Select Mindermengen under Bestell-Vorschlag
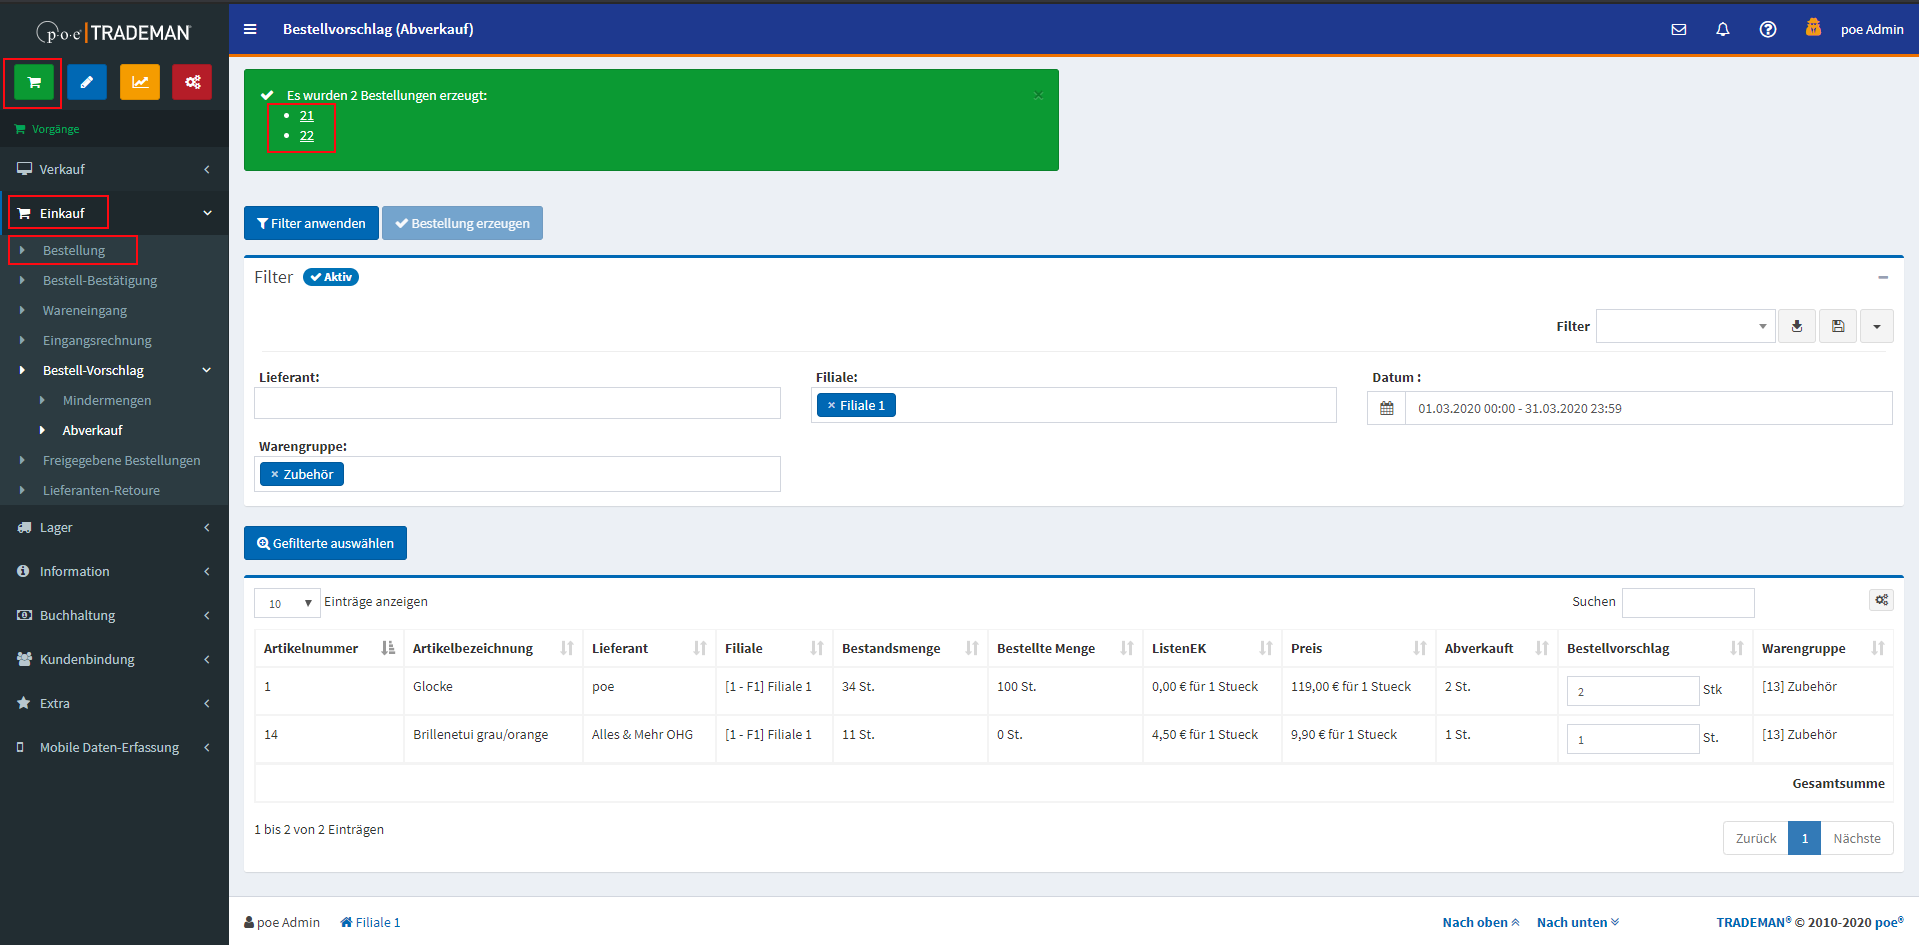This screenshot has height=945, width=1919. point(107,400)
